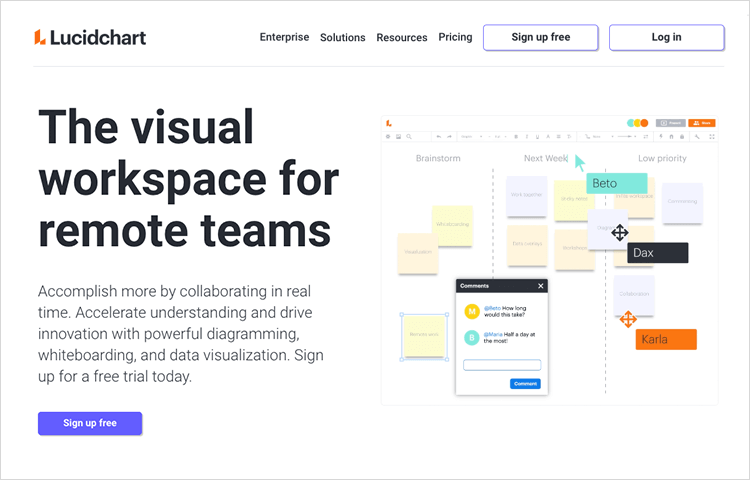Open the font size dropdown
This screenshot has width=750, height=480.
pyautogui.click(x=500, y=136)
